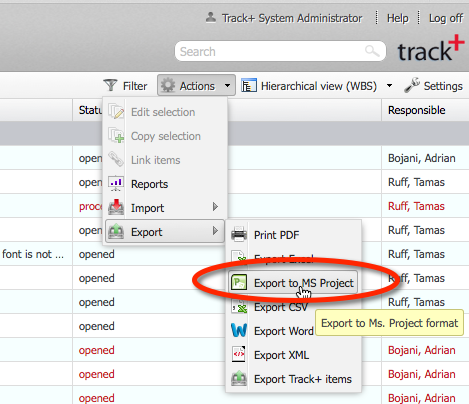The height and width of the screenshot is (404, 469).
Task: Click the Filter button label
Action: (x=135, y=86)
